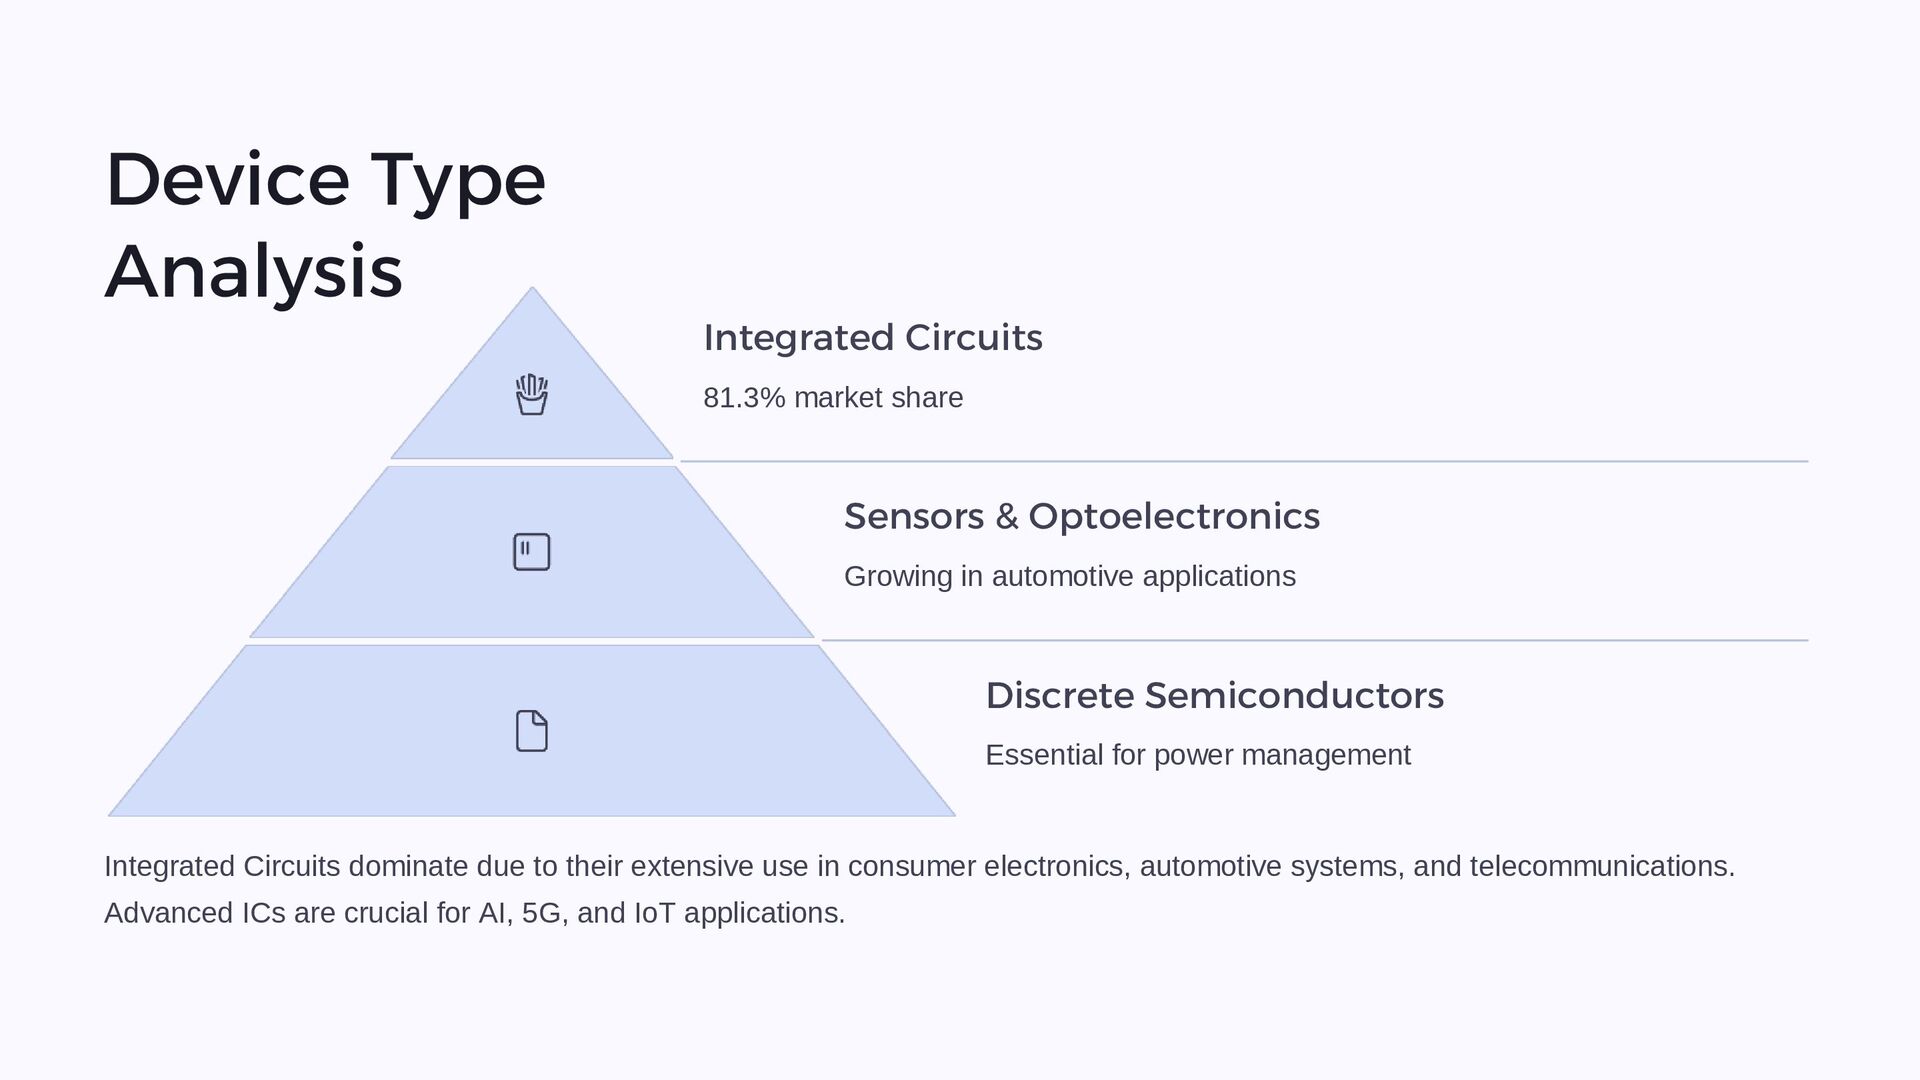This screenshot has height=1080, width=1920.
Task: Click the divider line above "Discrete Semiconductors"
Action: (x=1314, y=640)
